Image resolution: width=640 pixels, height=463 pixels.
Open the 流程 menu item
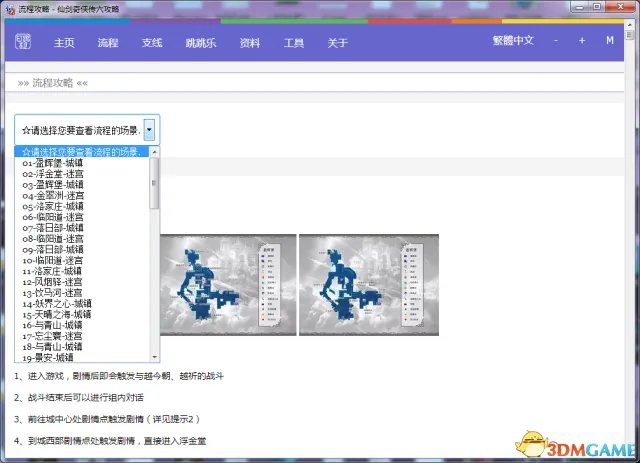[x=108, y=42]
